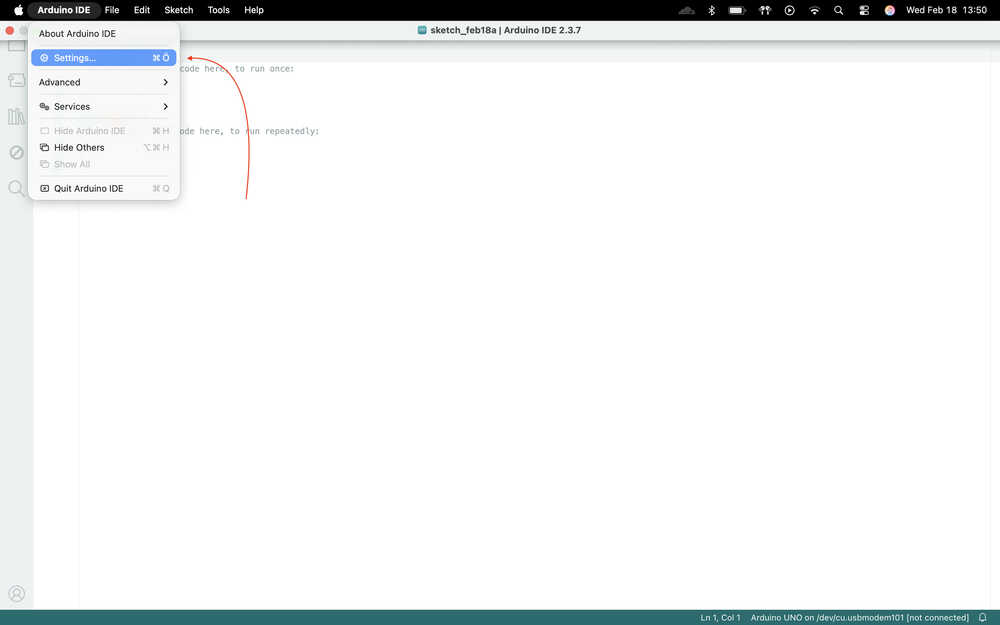Open the Help menu
This screenshot has height=625, width=1000.
(x=254, y=10)
